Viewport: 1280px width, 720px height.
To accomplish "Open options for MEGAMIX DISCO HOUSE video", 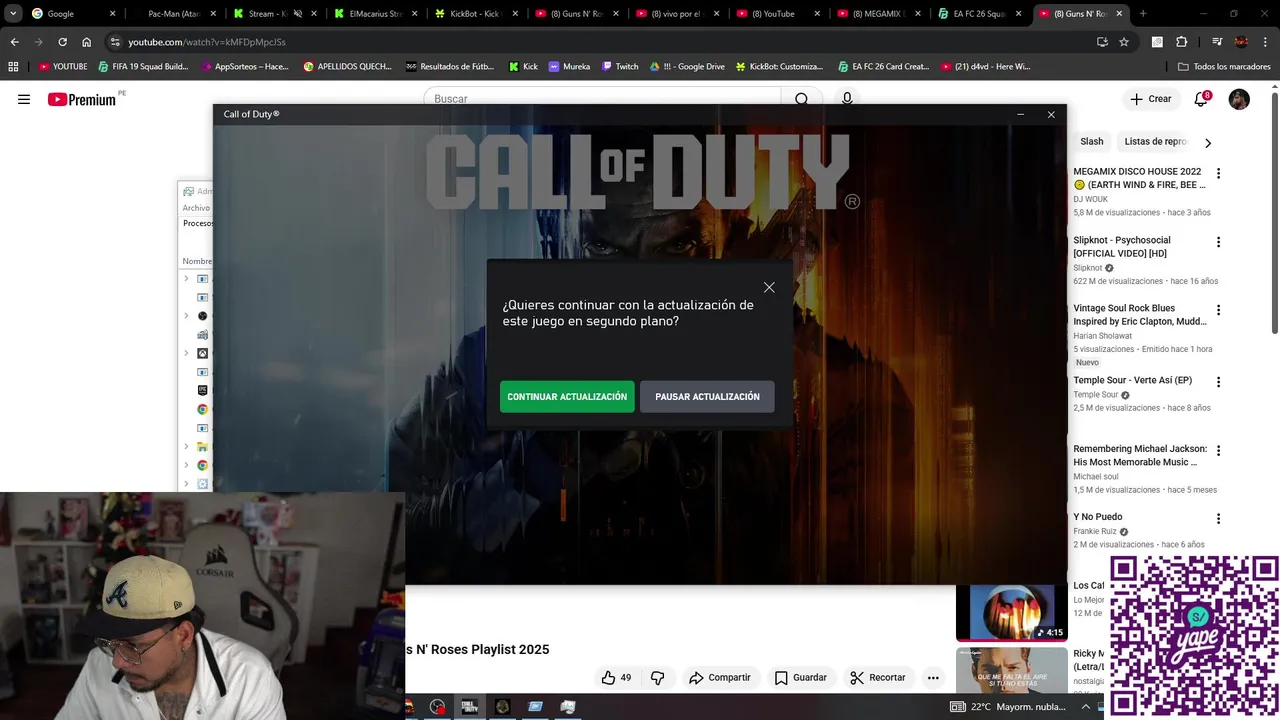I will pyautogui.click(x=1218, y=173).
